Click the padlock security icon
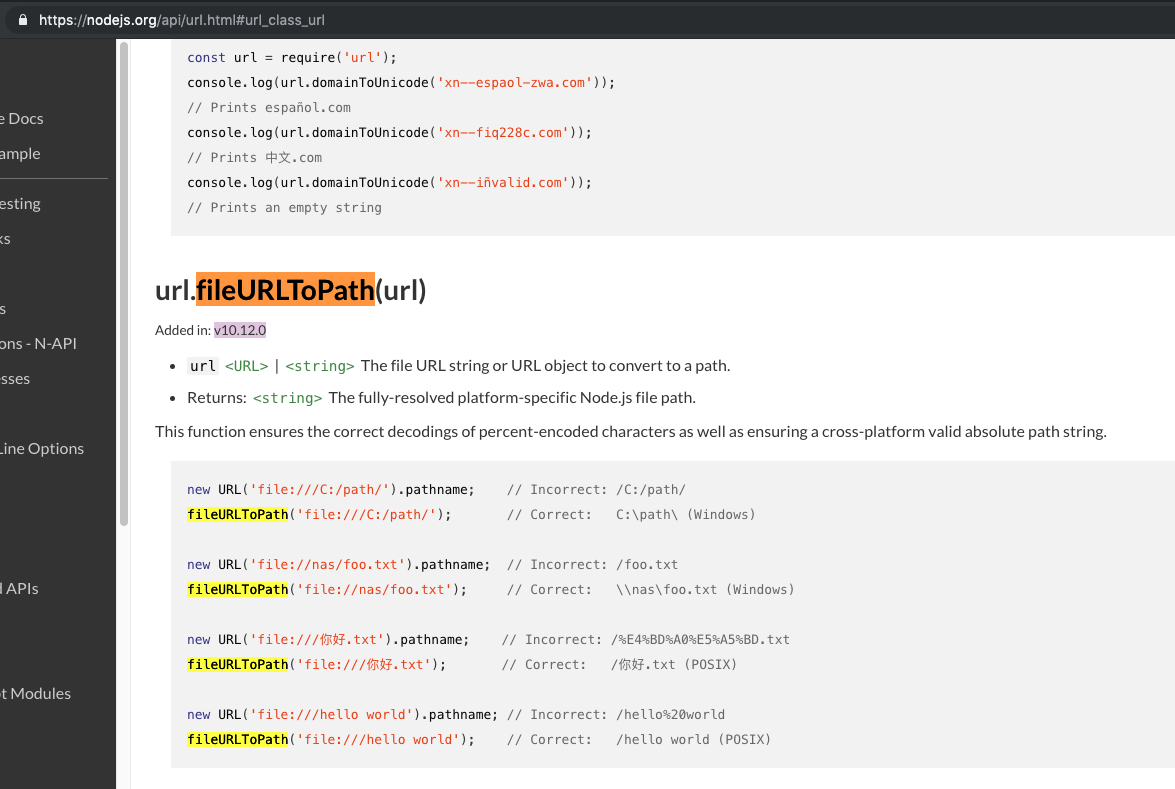Image resolution: width=1175 pixels, height=789 pixels. pyautogui.click(x=22, y=18)
